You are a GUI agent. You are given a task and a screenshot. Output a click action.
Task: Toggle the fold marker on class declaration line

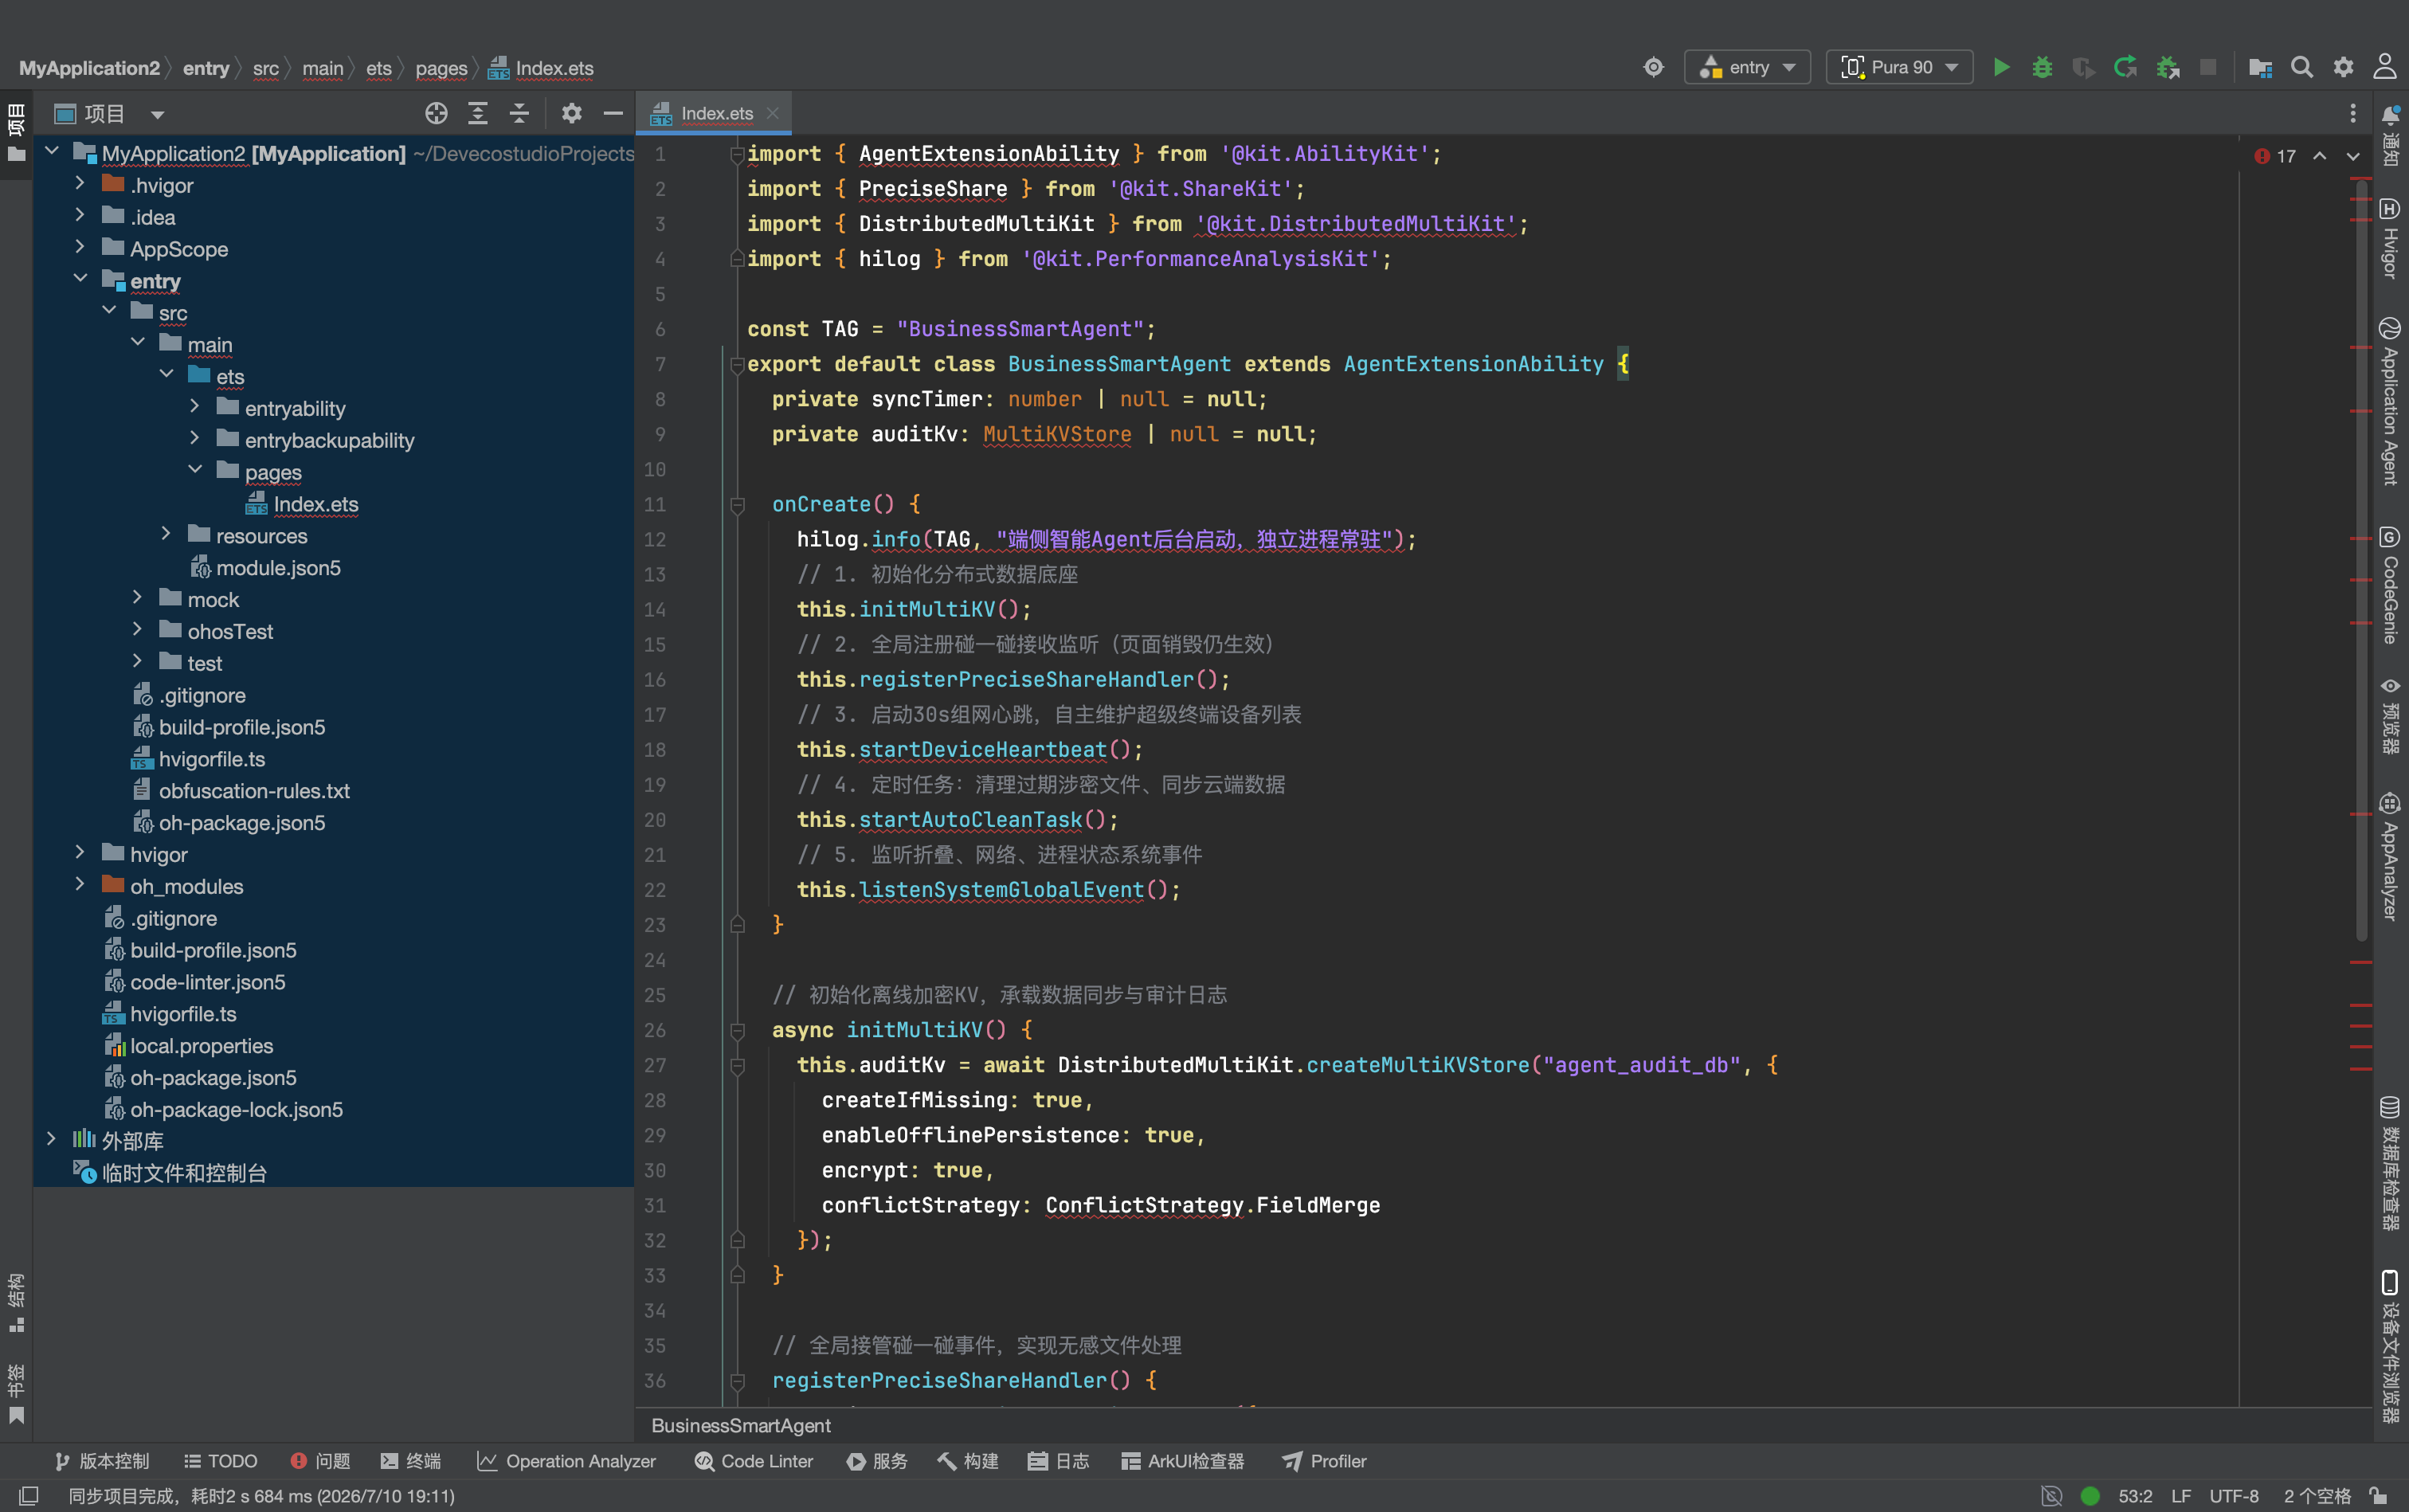click(737, 364)
